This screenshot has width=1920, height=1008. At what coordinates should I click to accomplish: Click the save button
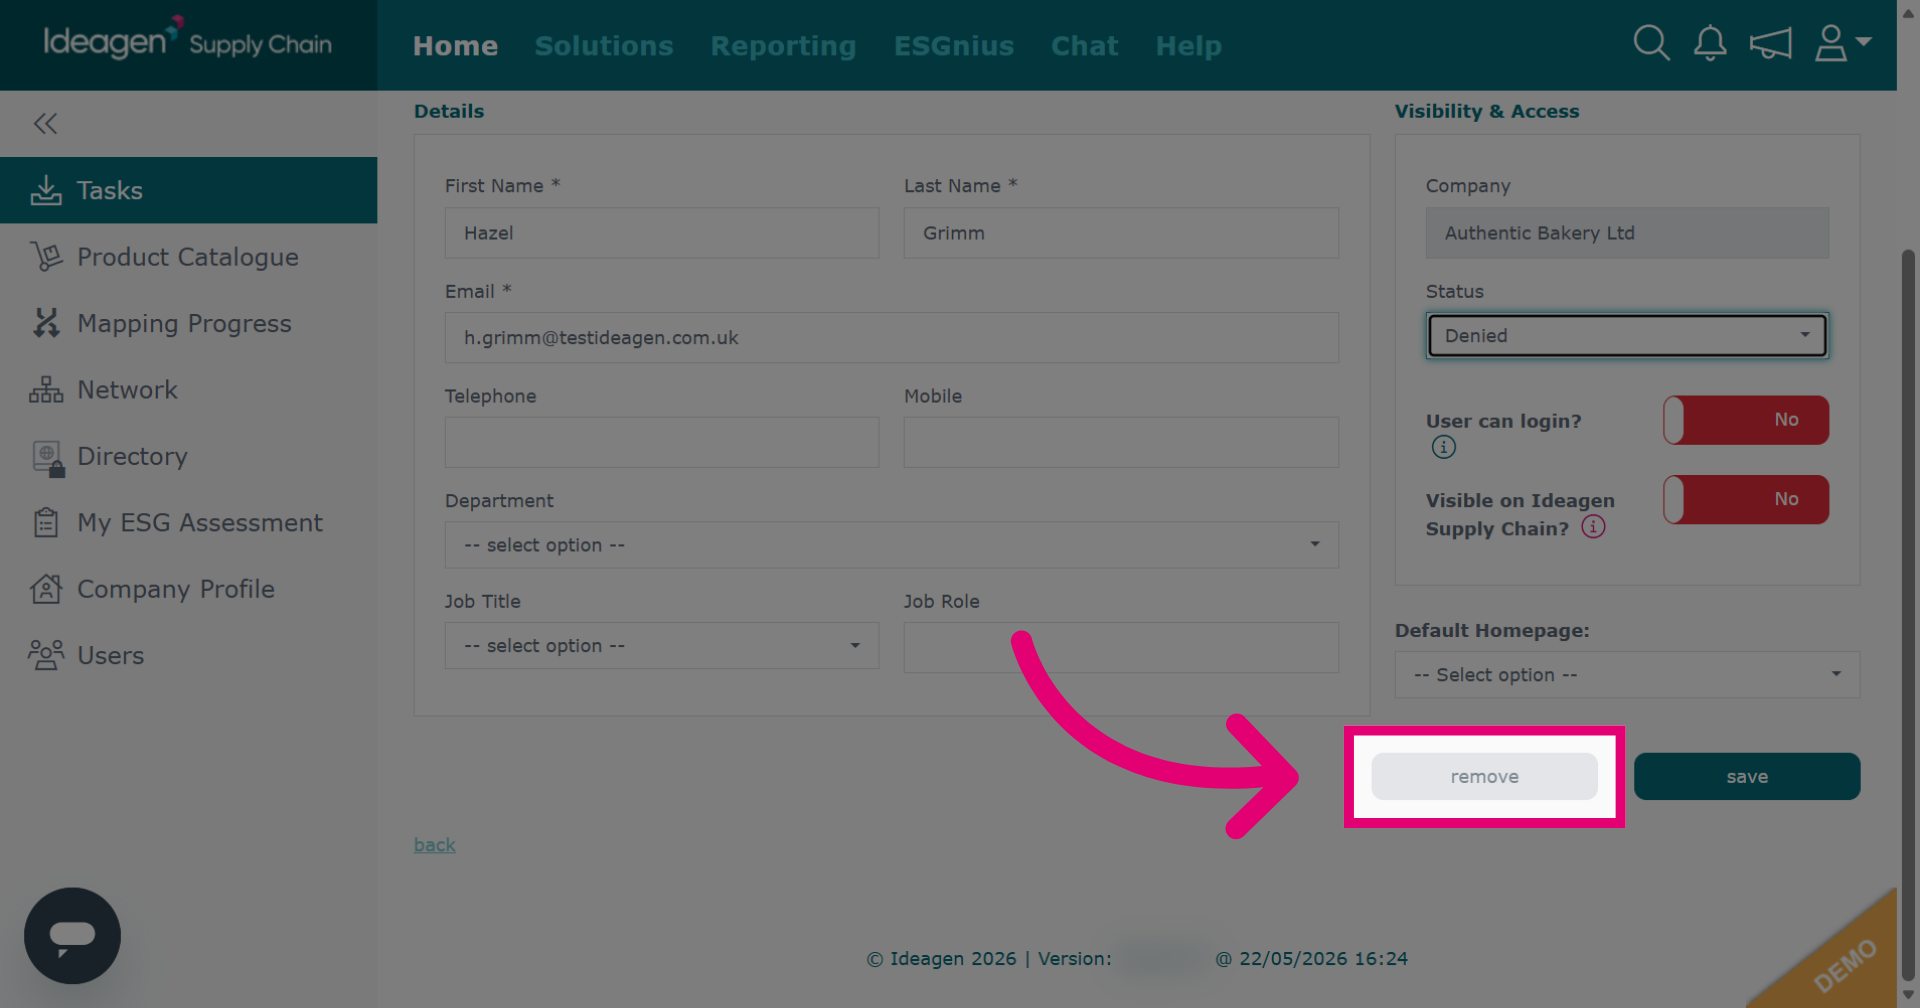[1747, 777]
